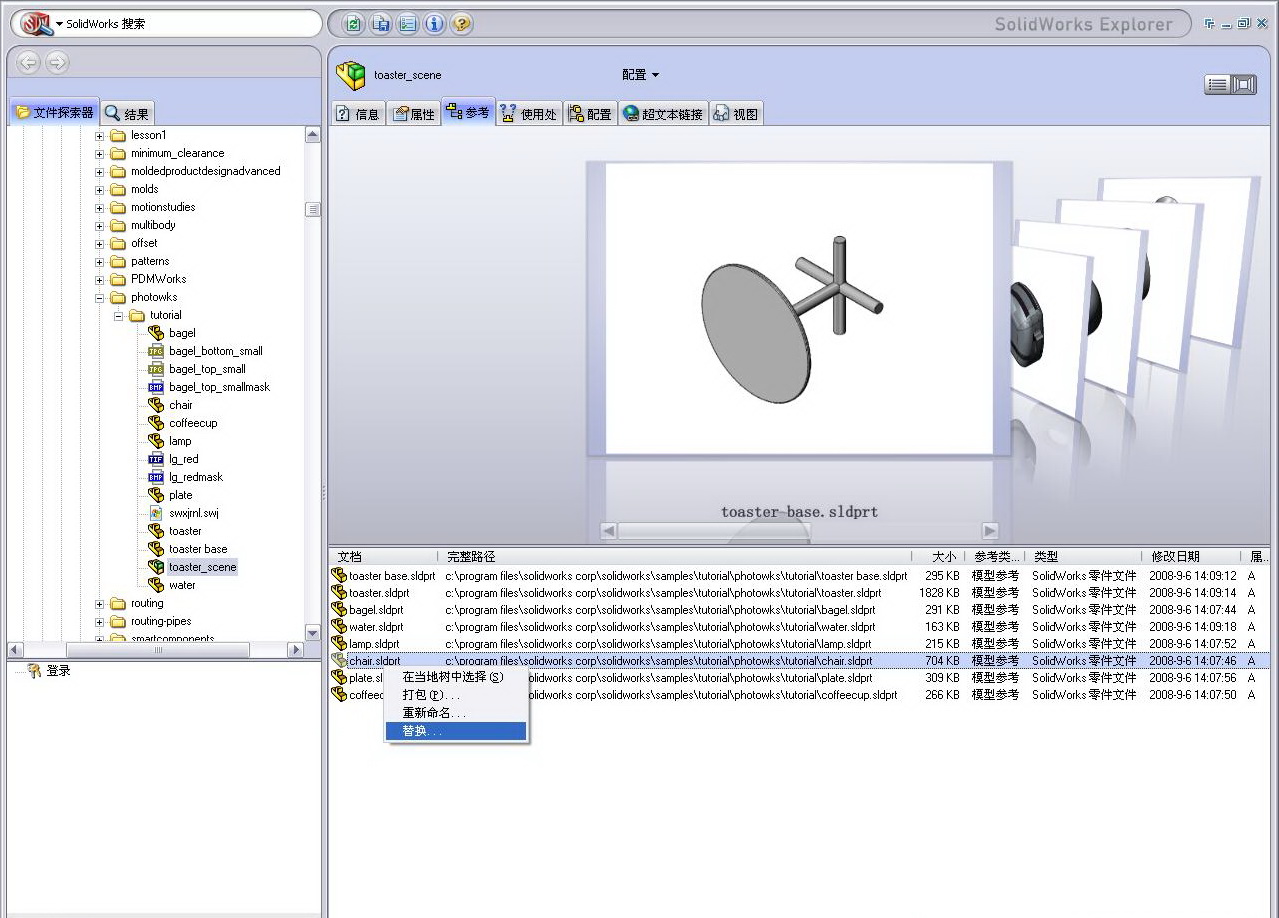This screenshot has height=918, width=1279.
Task: Expand the minimum_clearance folder
Action: [100, 153]
